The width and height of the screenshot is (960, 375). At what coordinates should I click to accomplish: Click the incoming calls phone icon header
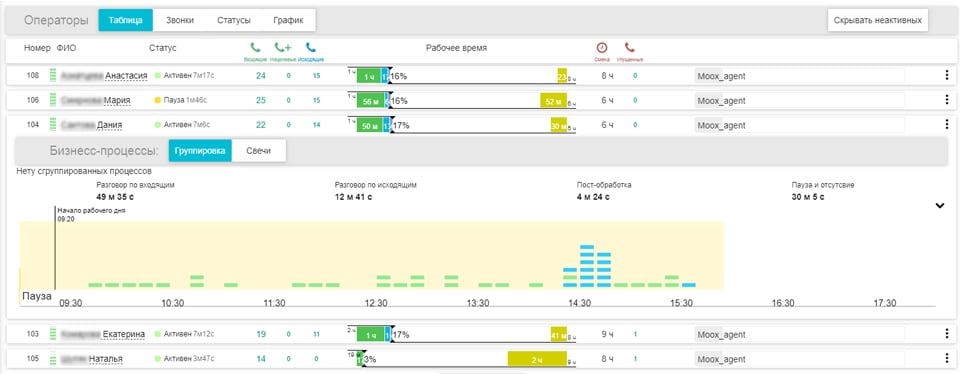[255, 48]
